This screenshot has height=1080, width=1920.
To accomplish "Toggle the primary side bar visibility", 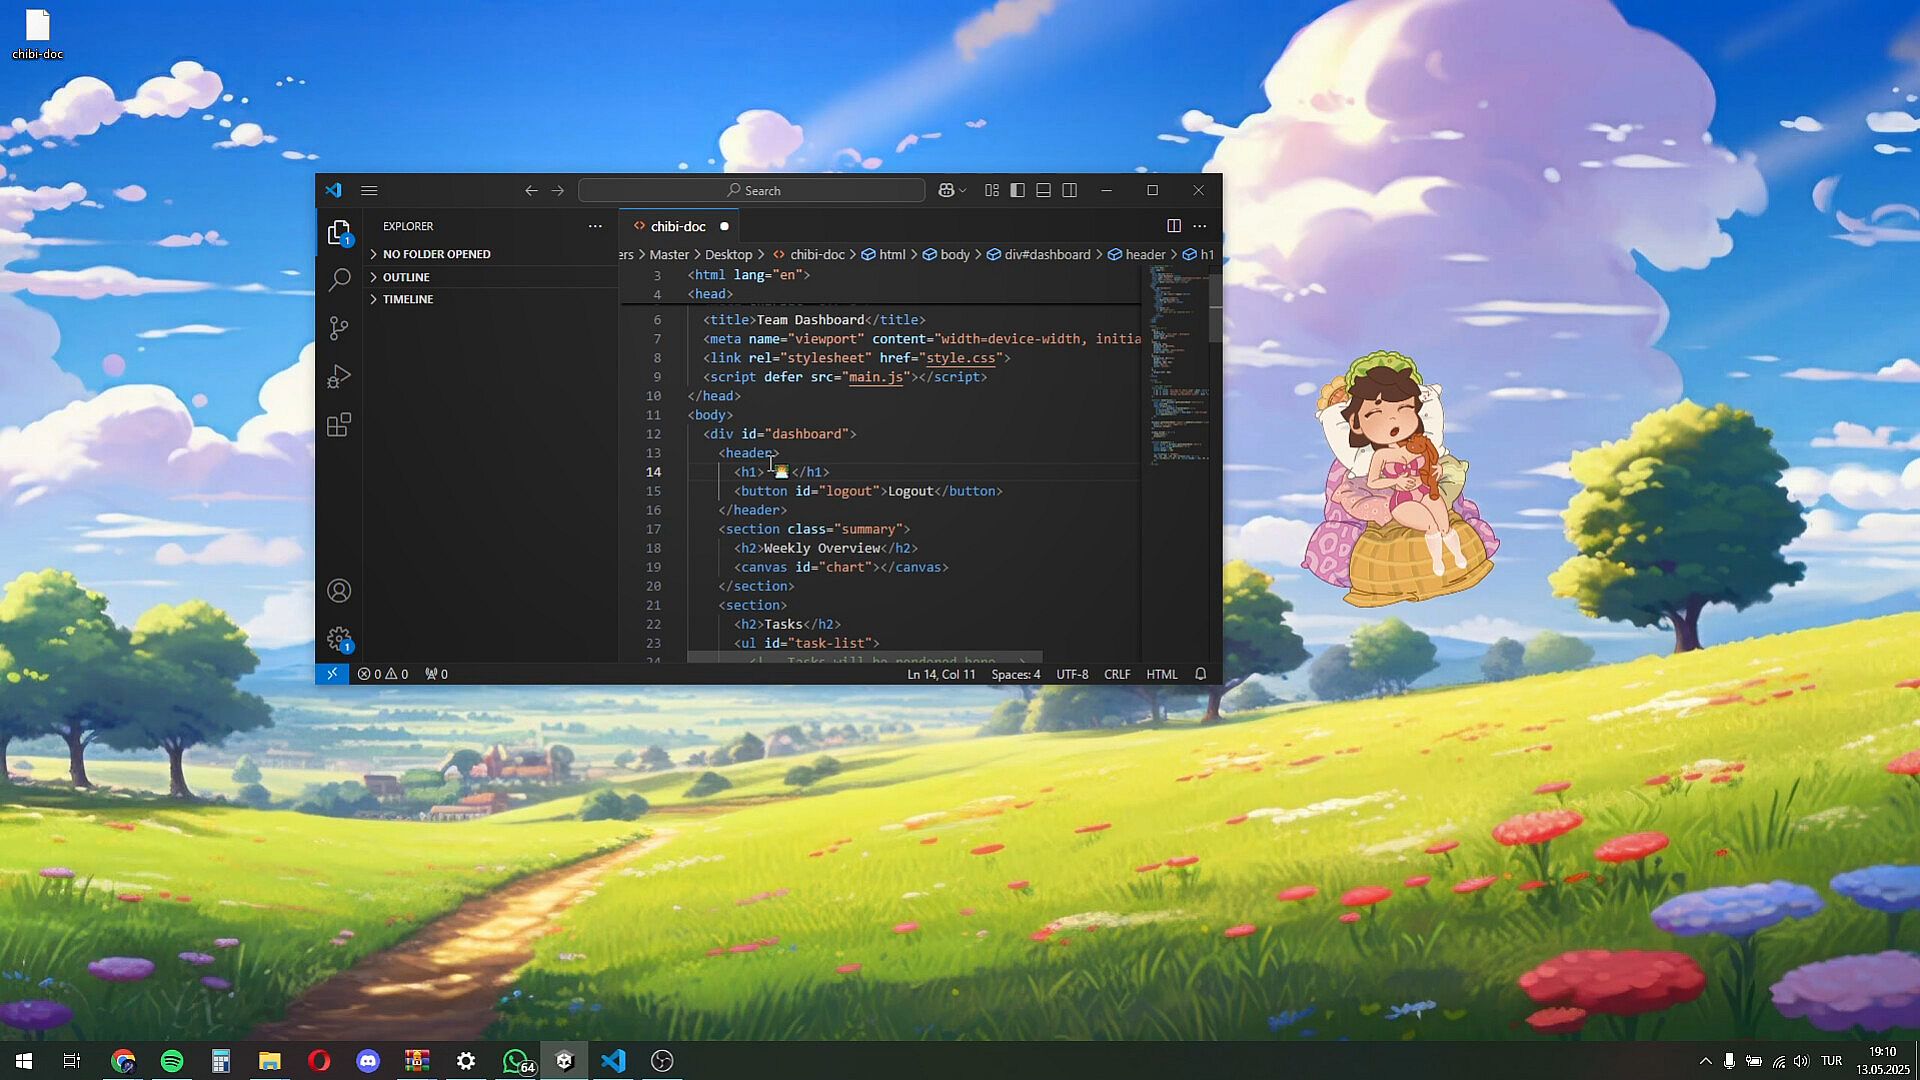I will pos(1018,190).
